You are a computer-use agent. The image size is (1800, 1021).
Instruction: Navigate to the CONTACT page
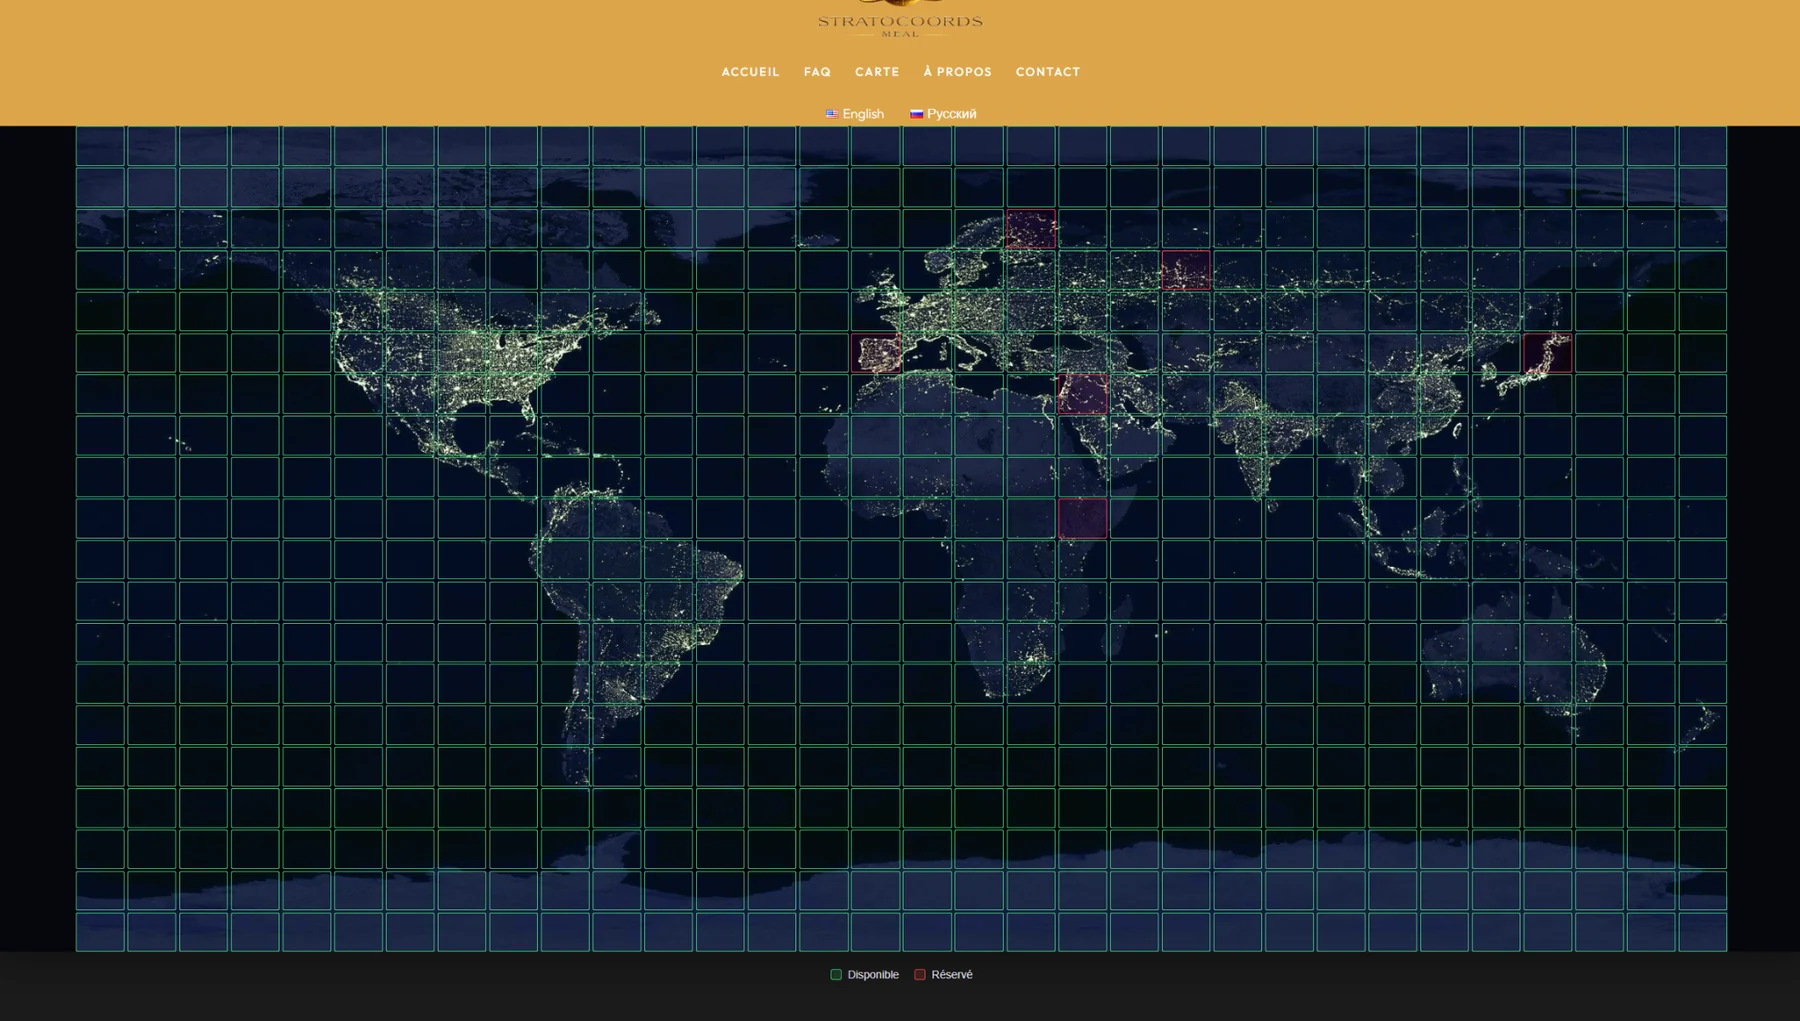pos(1048,72)
